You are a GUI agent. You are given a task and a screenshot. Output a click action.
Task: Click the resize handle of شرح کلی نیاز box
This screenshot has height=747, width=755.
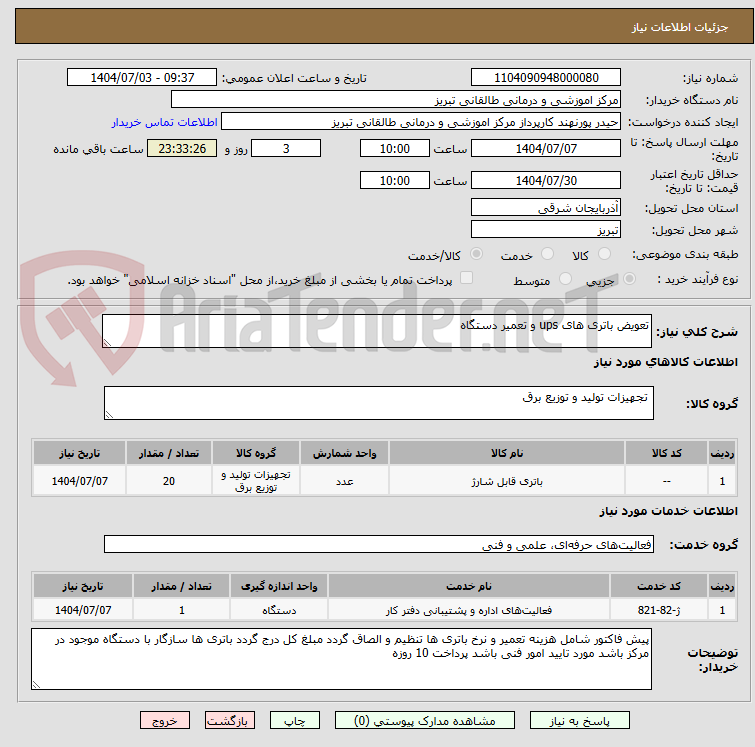(107, 343)
